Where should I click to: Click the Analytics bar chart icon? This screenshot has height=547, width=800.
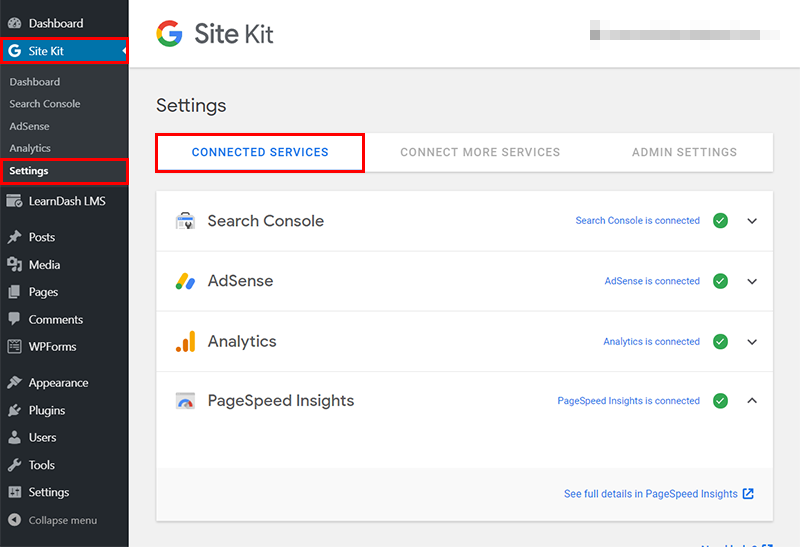[x=185, y=341]
